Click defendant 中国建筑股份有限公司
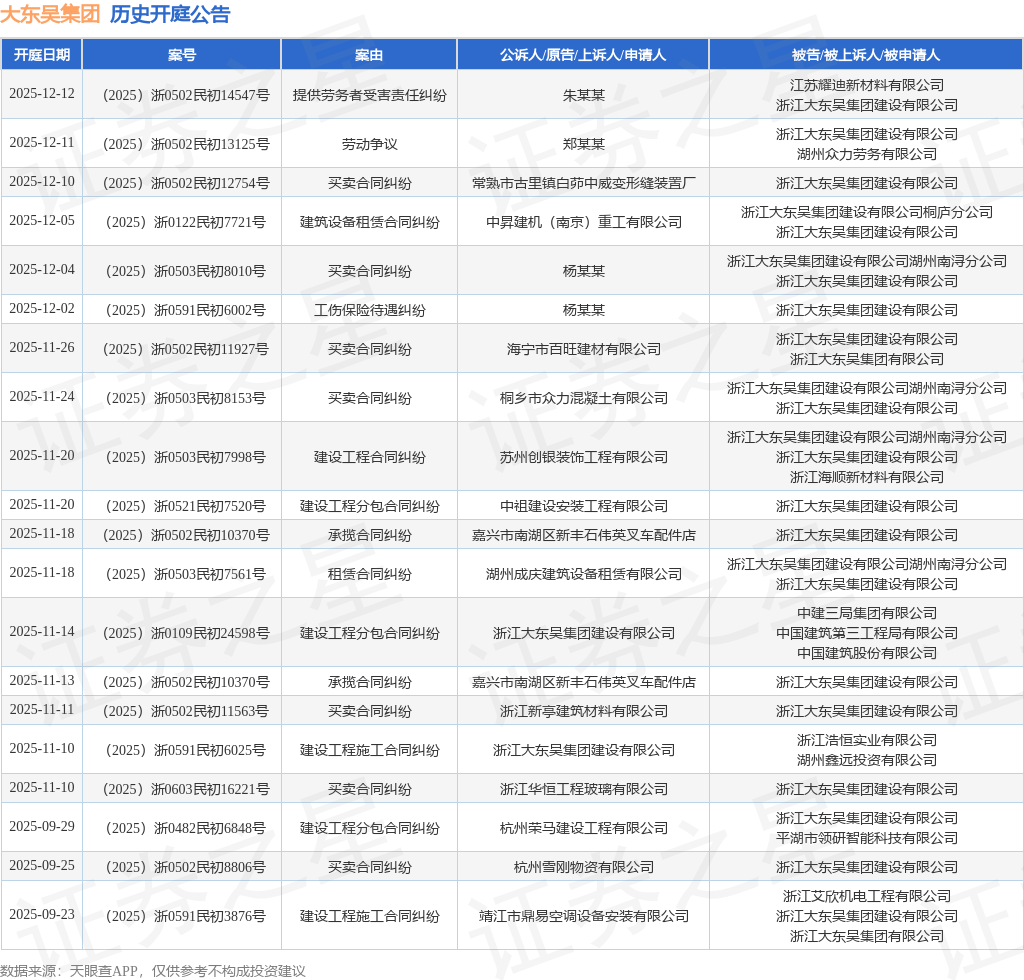Screen dimensions: 1024x980 point(866,653)
